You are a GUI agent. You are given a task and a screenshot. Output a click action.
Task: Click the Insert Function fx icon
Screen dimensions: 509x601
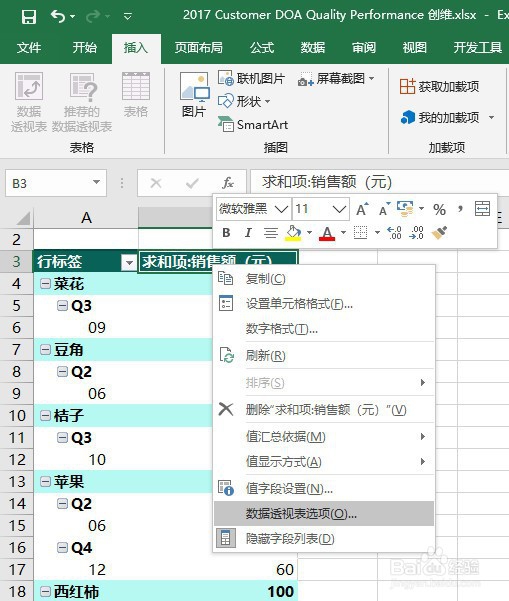point(228,183)
